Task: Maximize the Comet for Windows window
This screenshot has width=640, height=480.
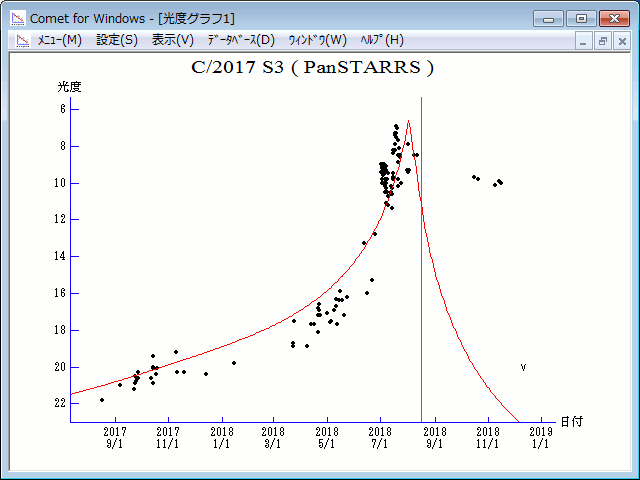Action: pos(580,18)
